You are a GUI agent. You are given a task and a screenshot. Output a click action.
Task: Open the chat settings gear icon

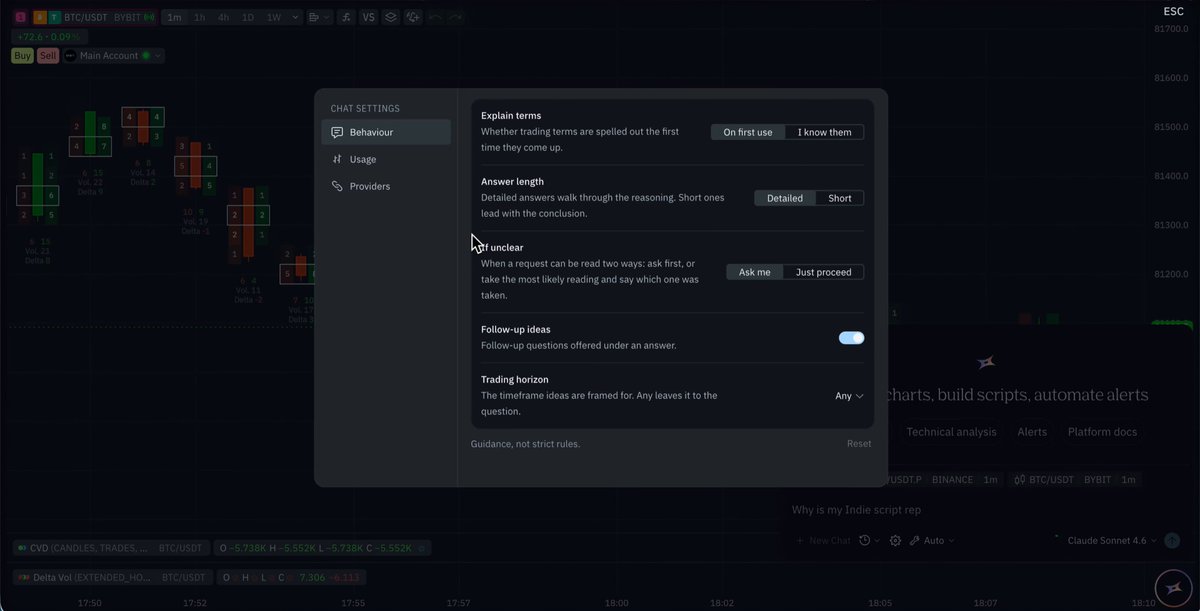(895, 540)
